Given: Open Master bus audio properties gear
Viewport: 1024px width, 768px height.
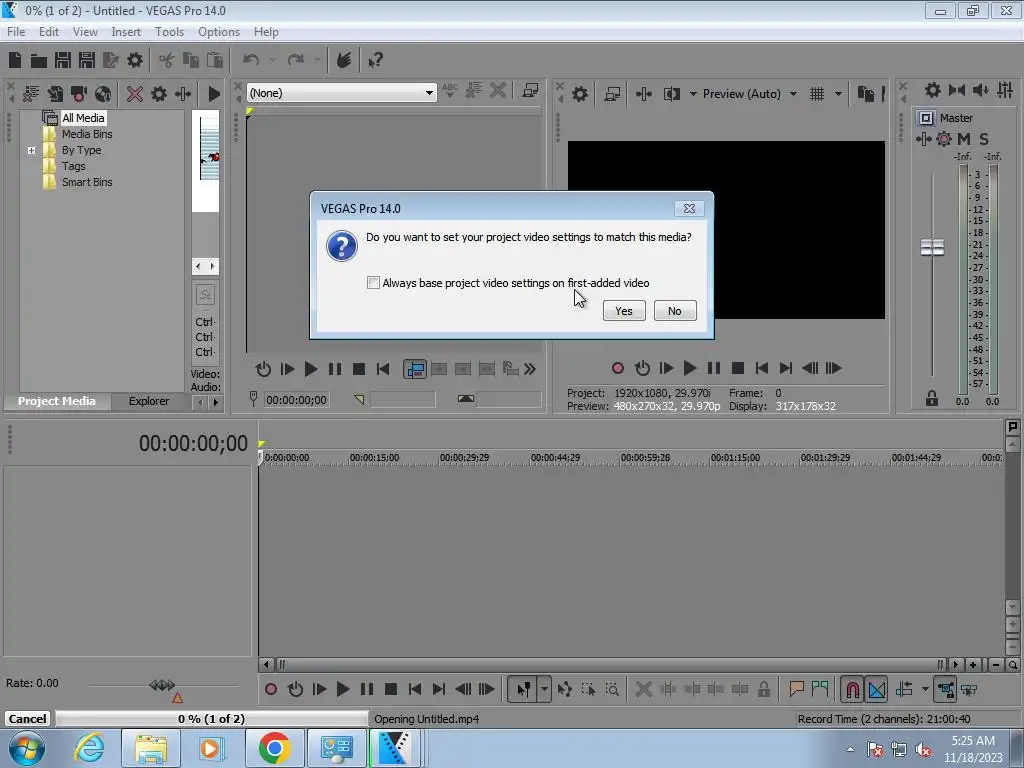Looking at the screenshot, I should click(933, 90).
